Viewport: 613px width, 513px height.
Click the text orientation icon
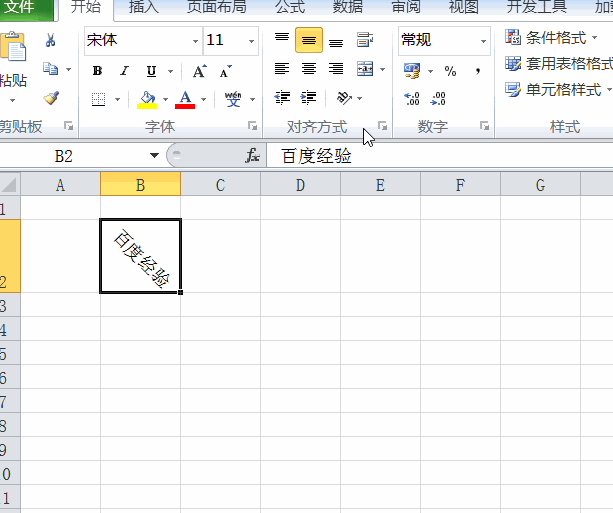pyautogui.click(x=344, y=98)
